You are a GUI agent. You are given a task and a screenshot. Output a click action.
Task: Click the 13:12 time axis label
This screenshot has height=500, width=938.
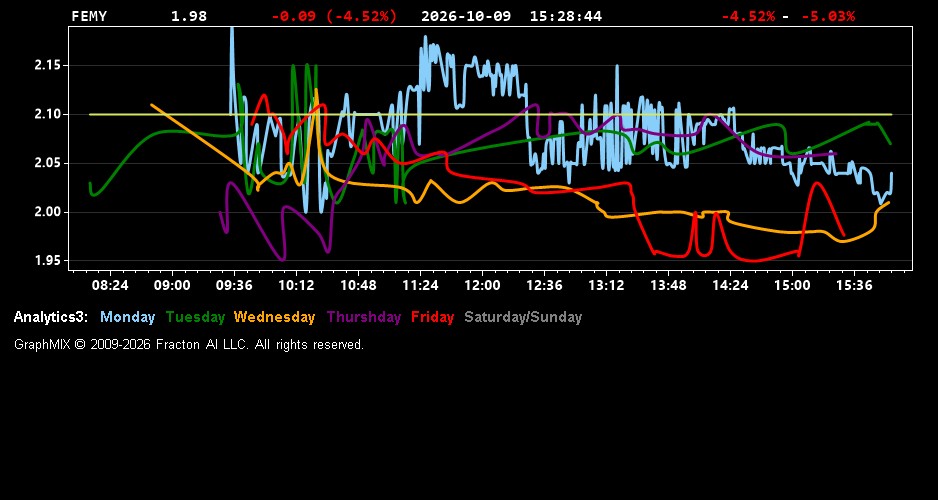[x=606, y=286]
